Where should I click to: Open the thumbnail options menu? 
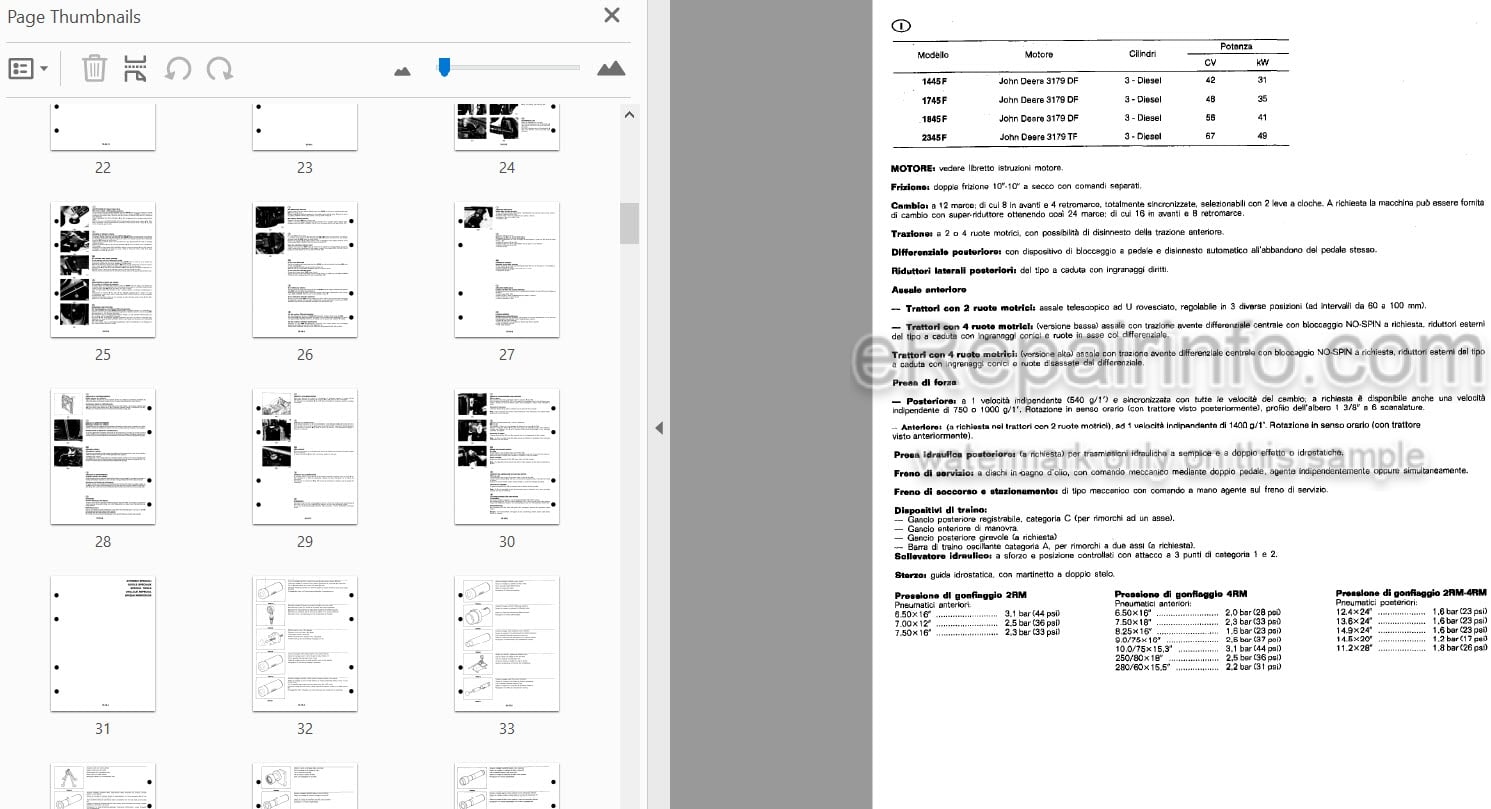28,69
